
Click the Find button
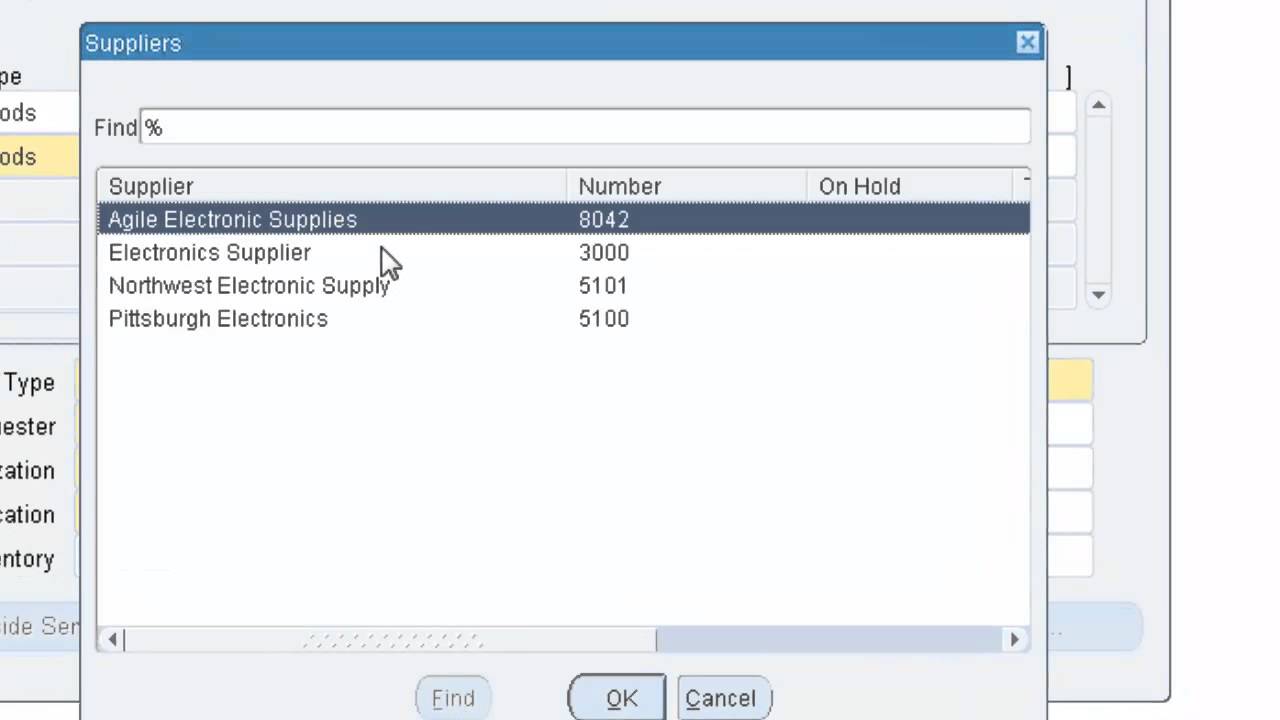pyautogui.click(x=453, y=698)
